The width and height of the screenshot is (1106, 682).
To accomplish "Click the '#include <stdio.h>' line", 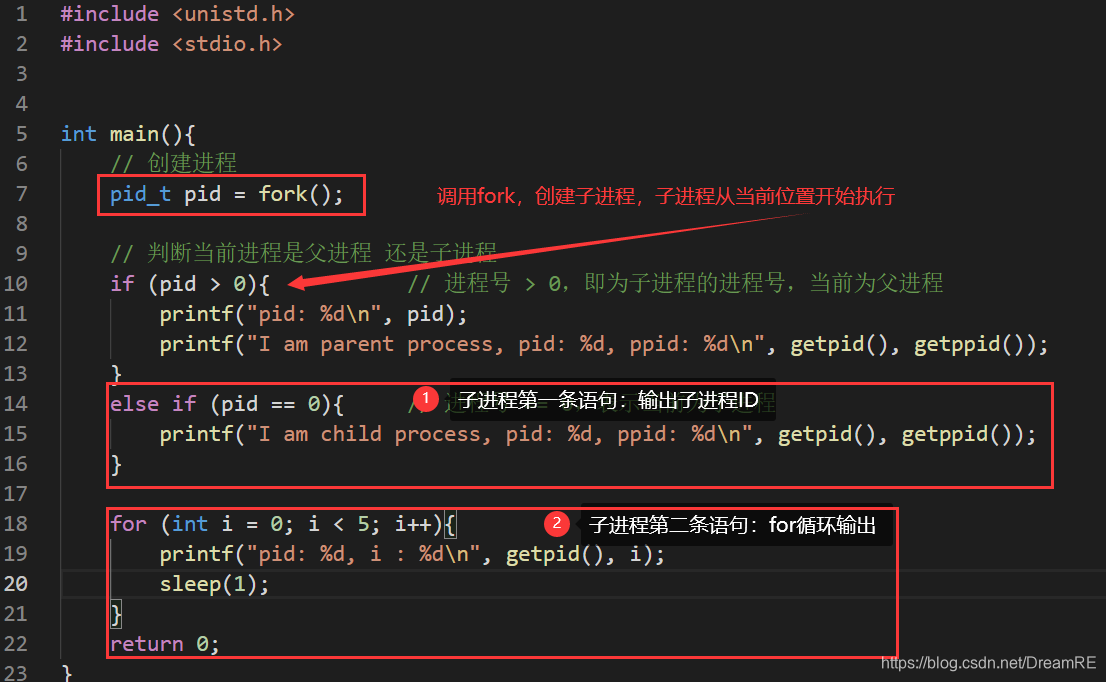I will (171, 44).
